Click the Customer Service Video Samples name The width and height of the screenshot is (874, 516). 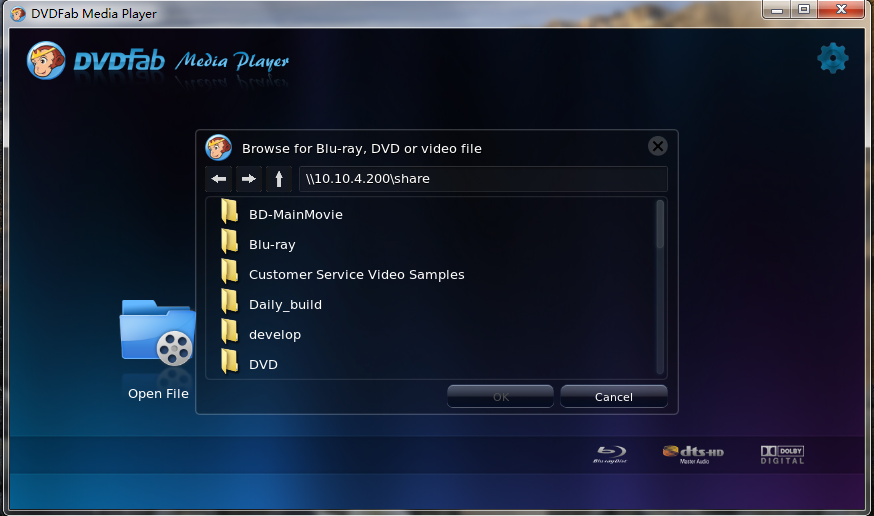[356, 275]
